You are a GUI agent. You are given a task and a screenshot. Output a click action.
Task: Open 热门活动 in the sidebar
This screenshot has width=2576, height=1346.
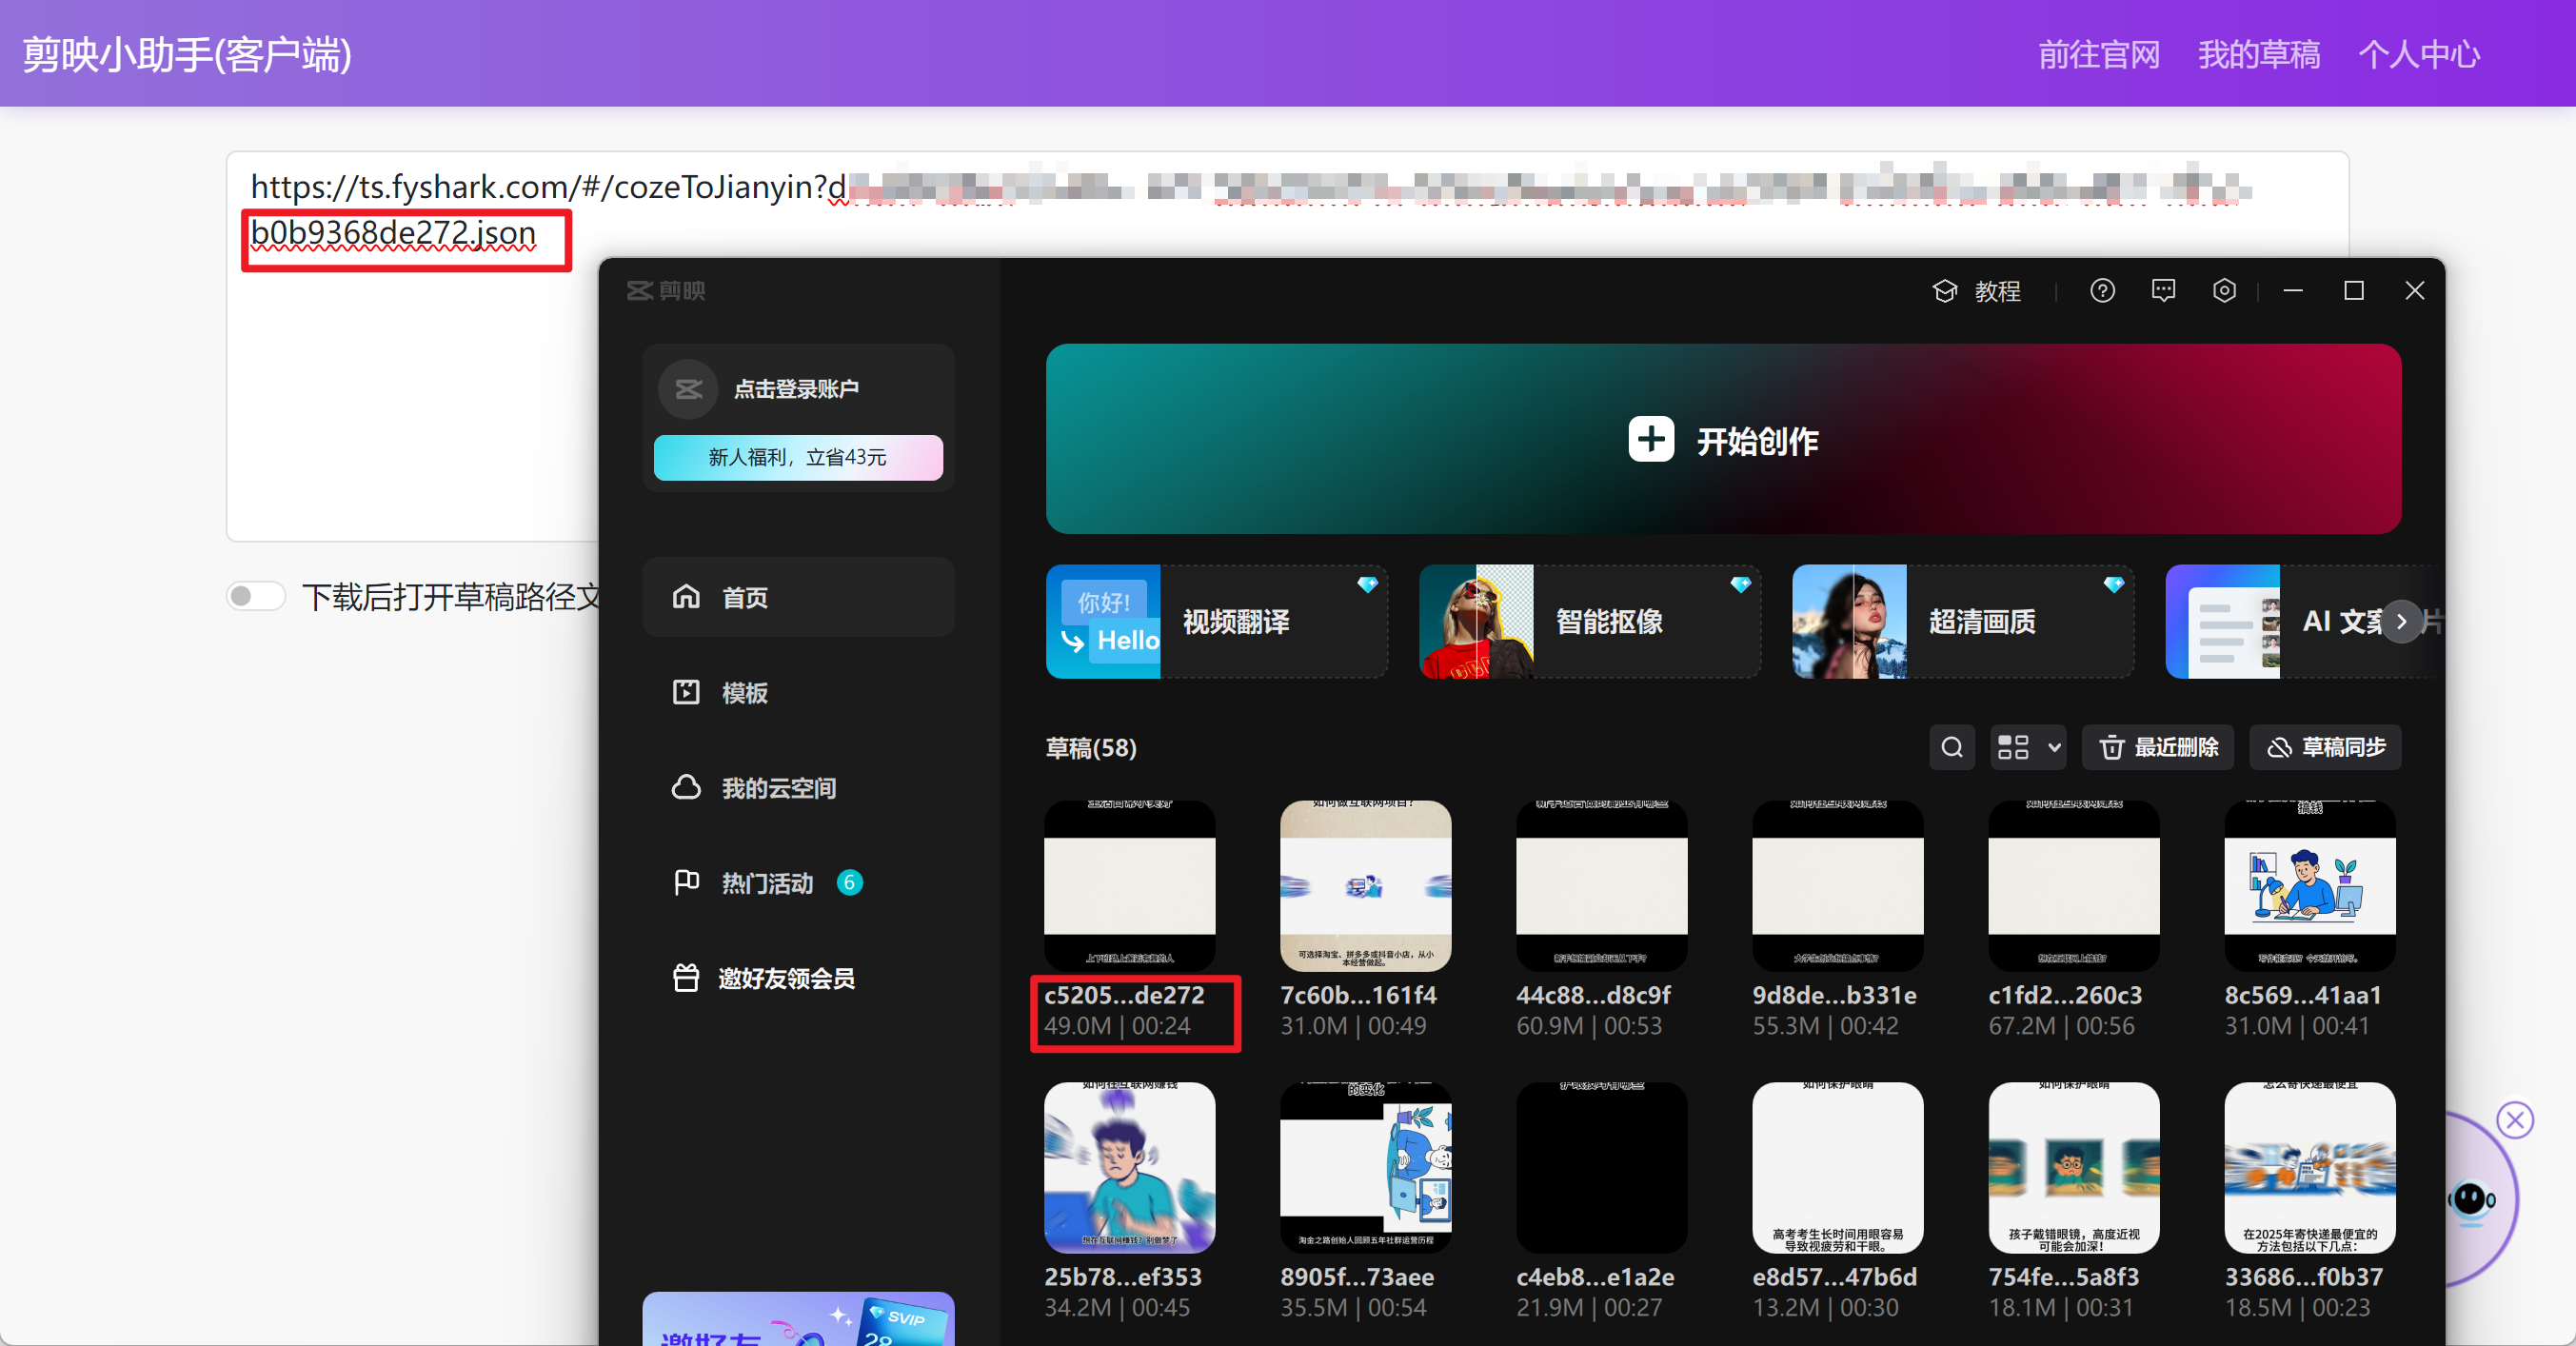point(798,883)
